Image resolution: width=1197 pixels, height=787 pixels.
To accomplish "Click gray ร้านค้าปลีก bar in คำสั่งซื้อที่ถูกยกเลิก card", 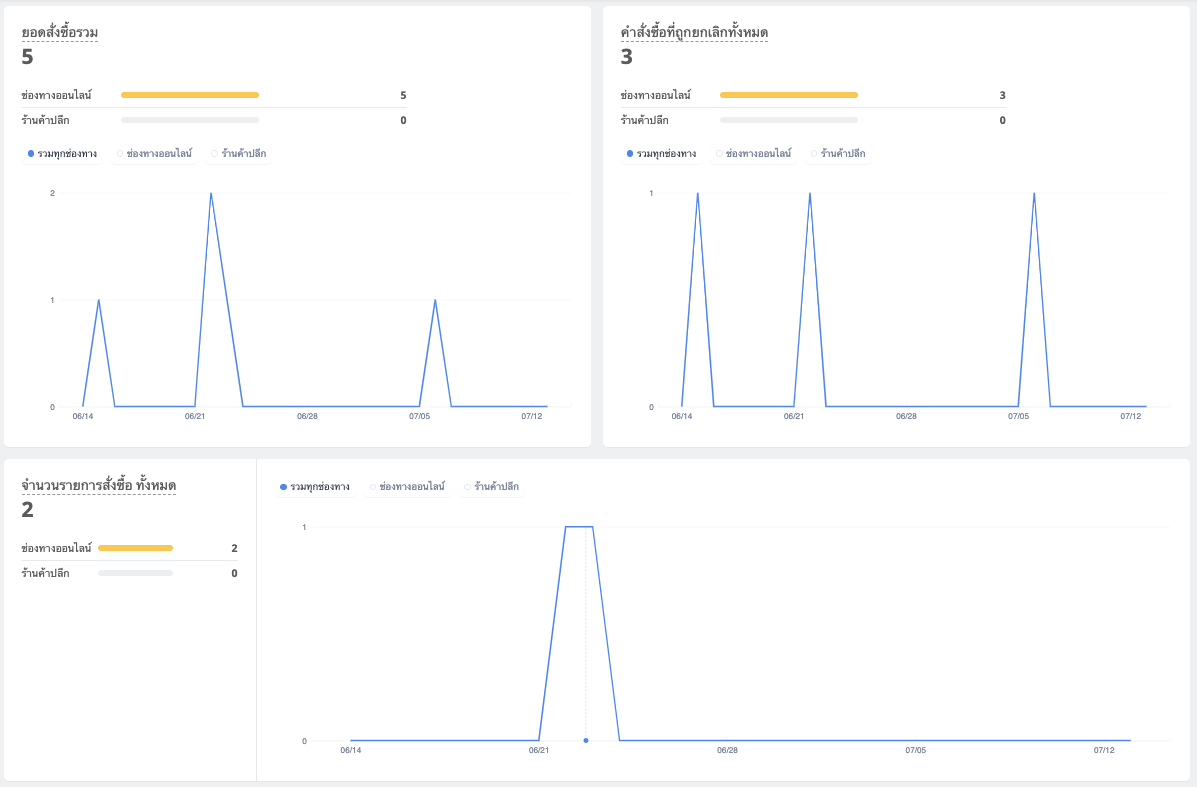I will [789, 120].
